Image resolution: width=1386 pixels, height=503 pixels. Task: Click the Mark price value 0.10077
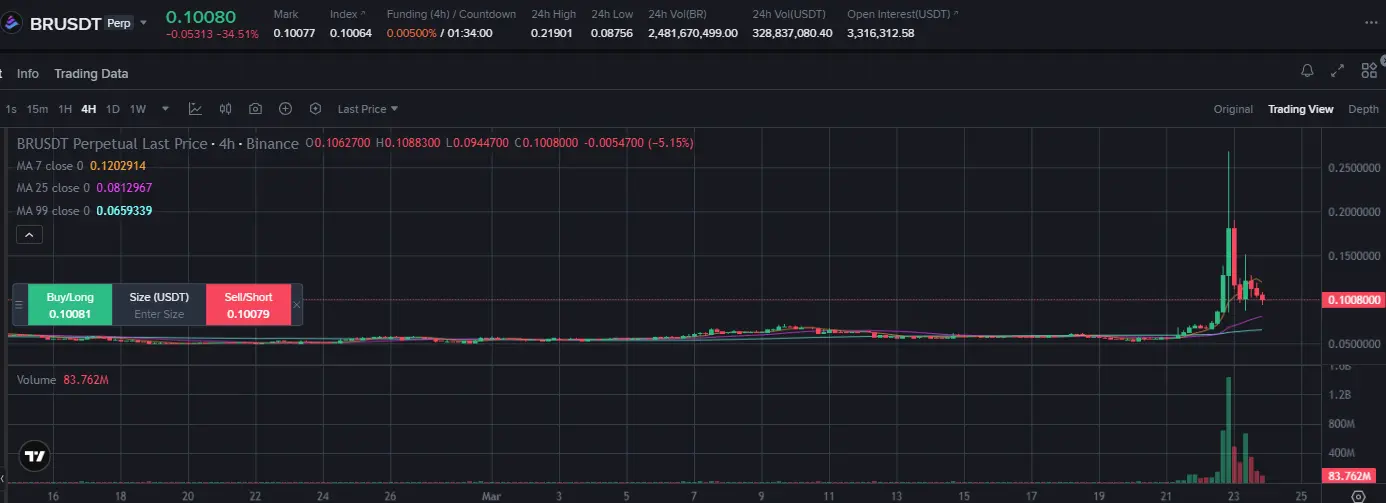(293, 33)
